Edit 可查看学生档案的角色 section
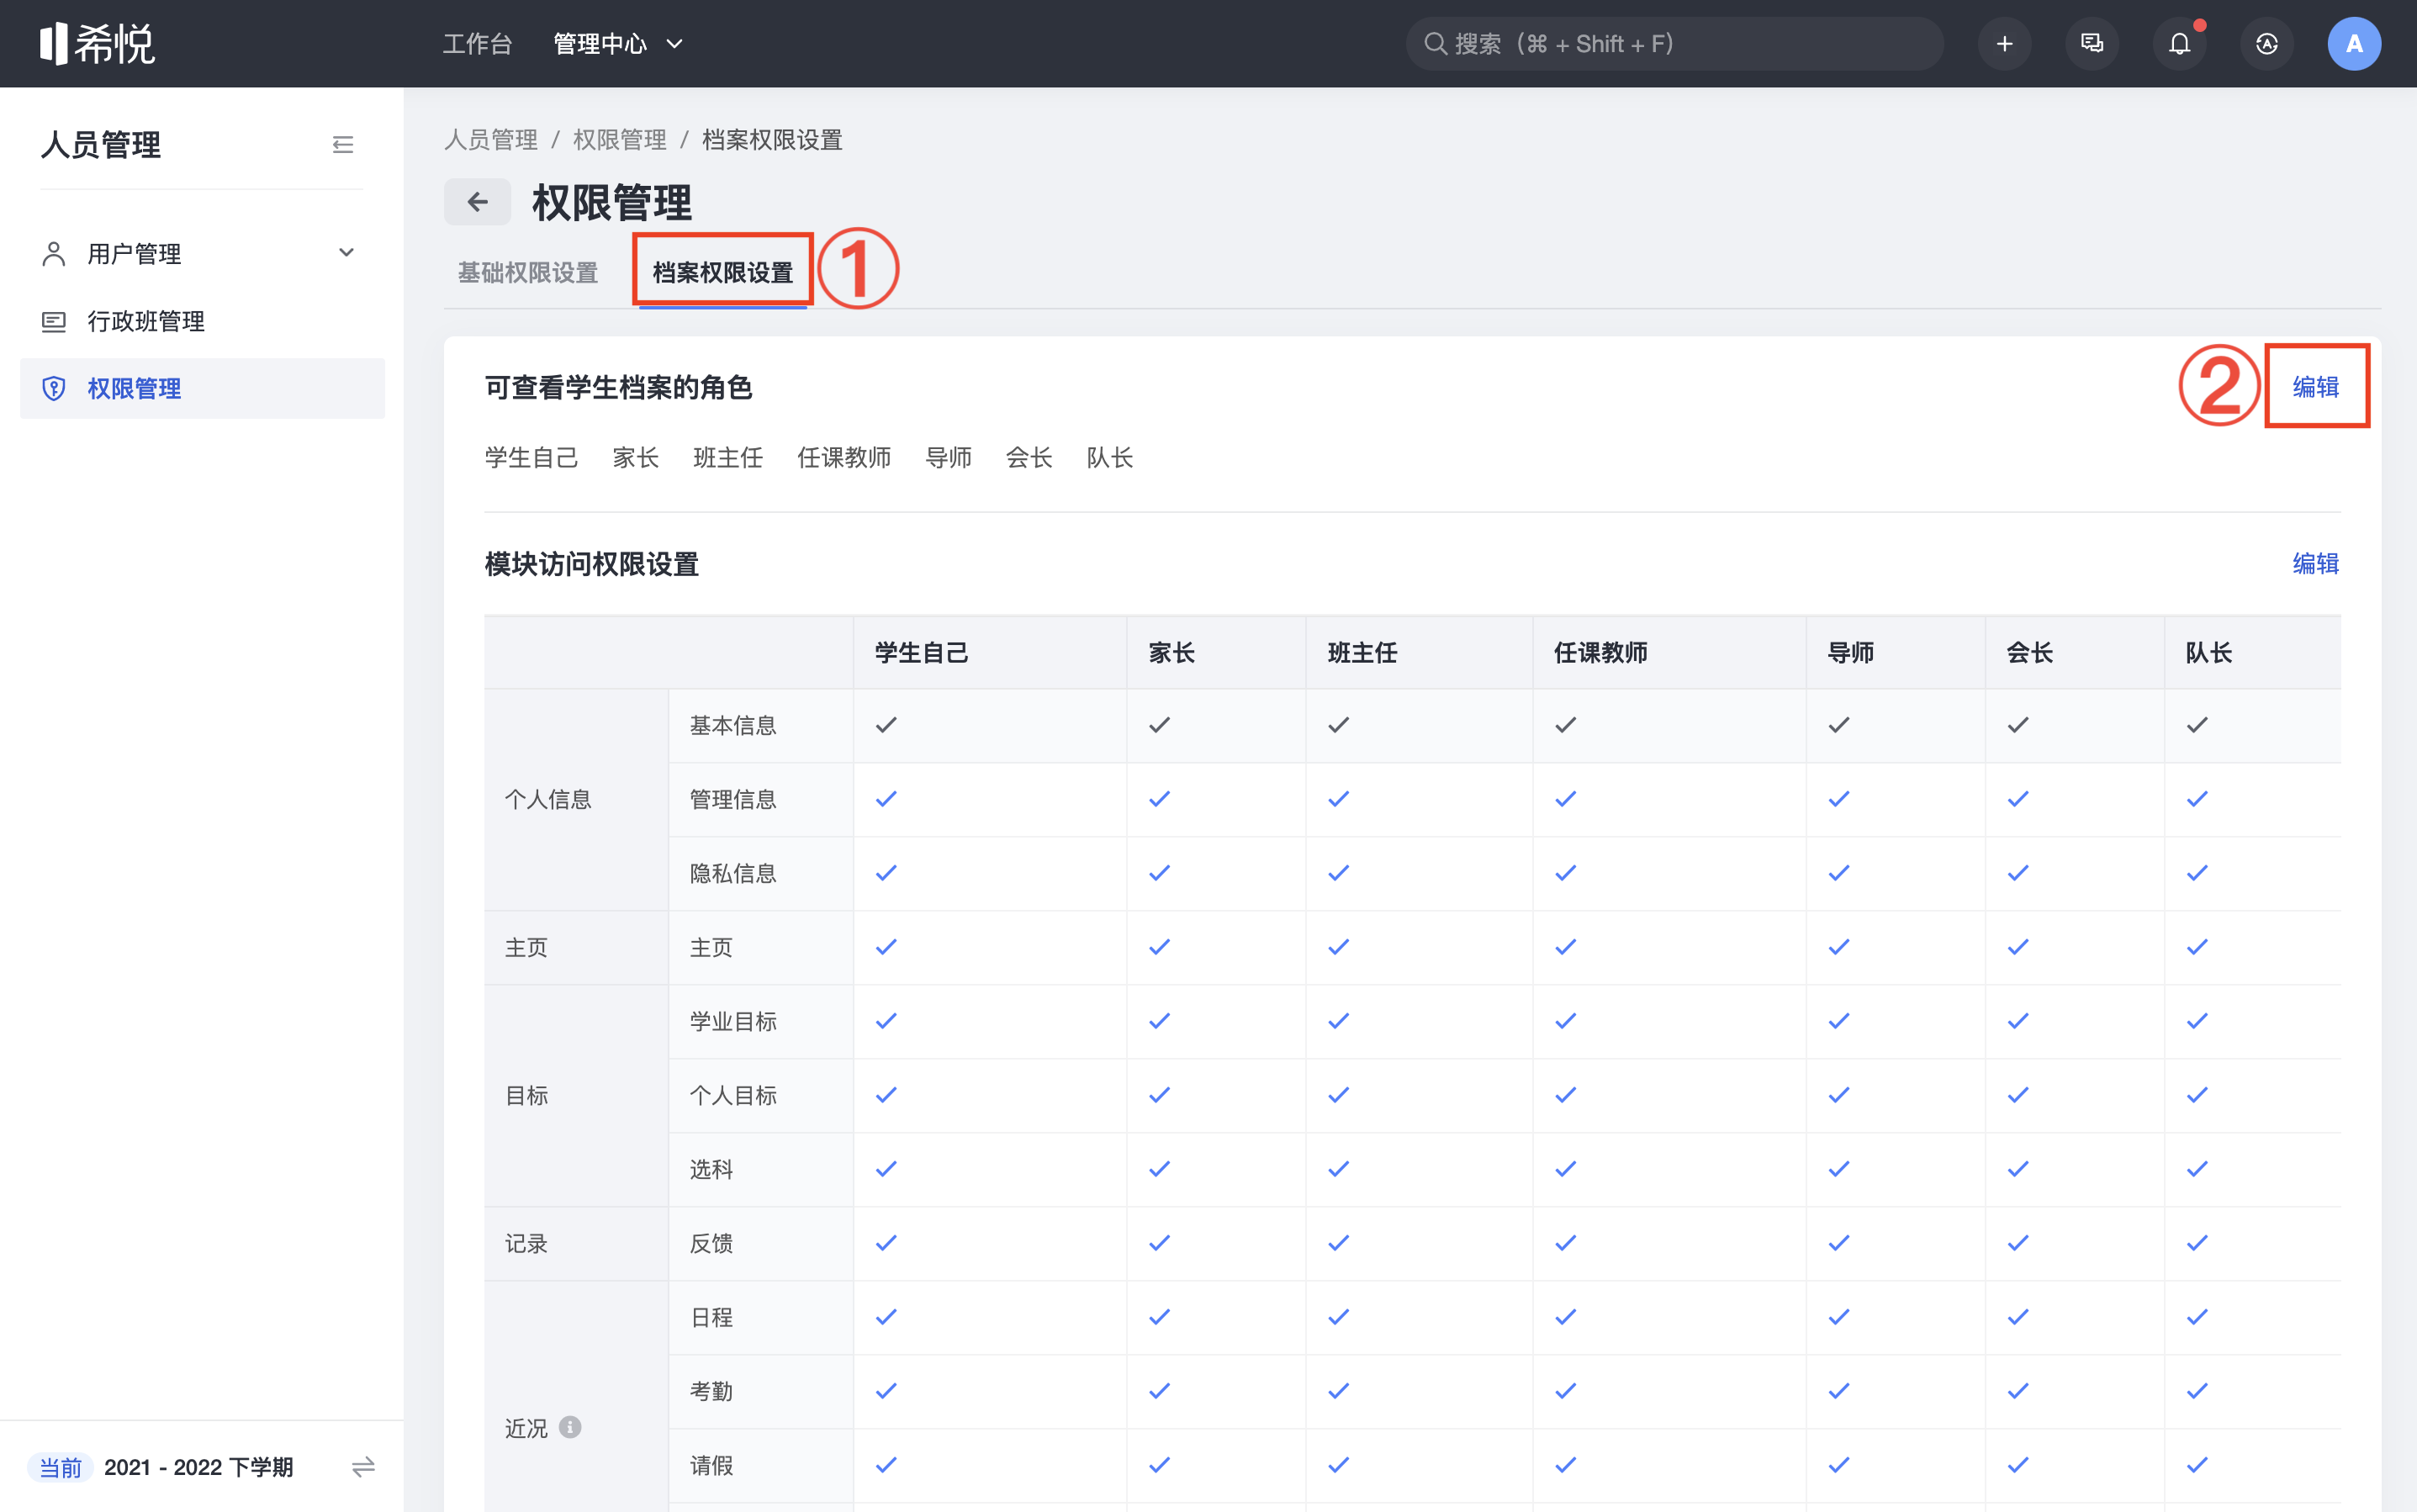The width and height of the screenshot is (2417, 1512). pos(2315,387)
